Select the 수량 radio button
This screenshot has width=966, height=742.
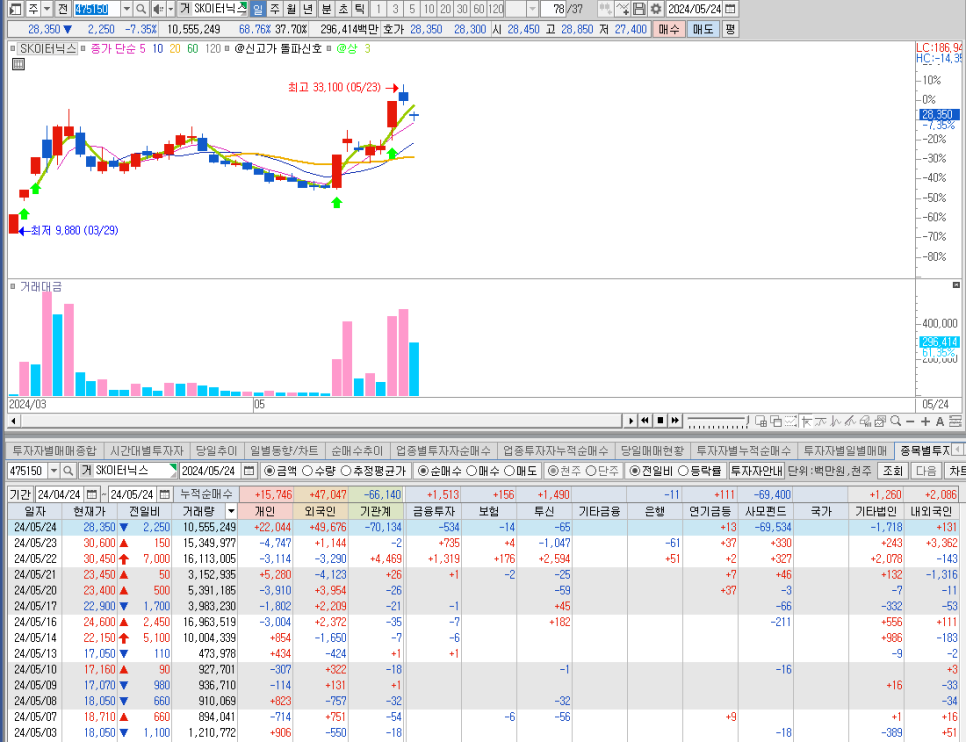307,471
